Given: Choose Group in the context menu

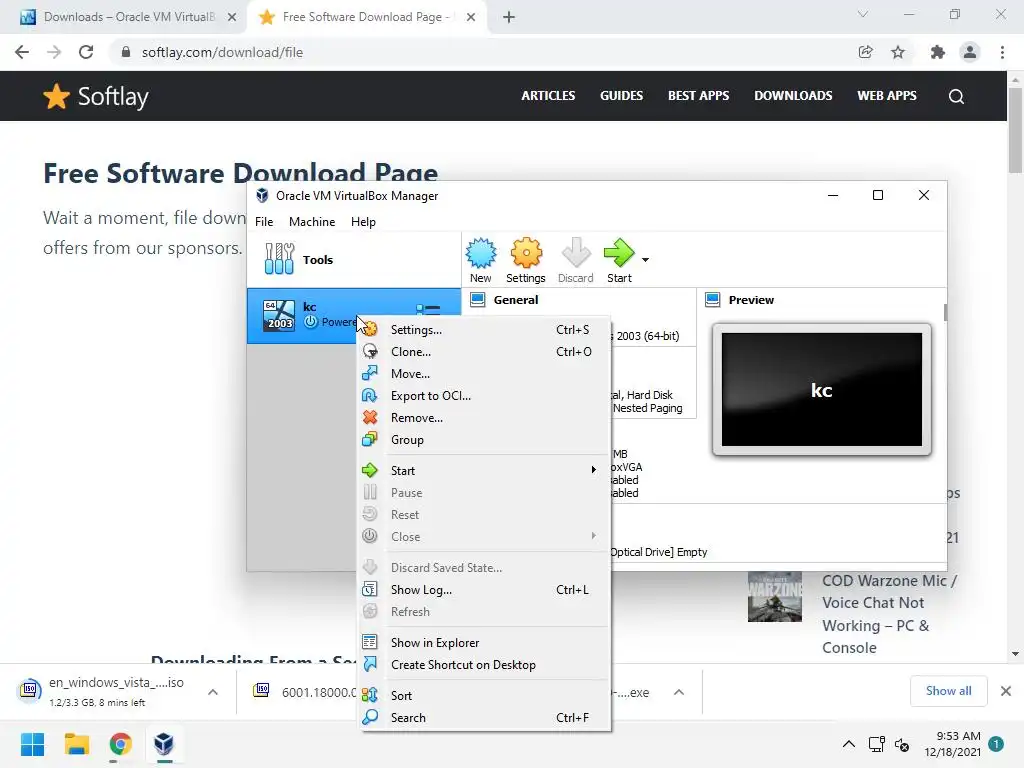Looking at the screenshot, I should [x=485, y=440].
